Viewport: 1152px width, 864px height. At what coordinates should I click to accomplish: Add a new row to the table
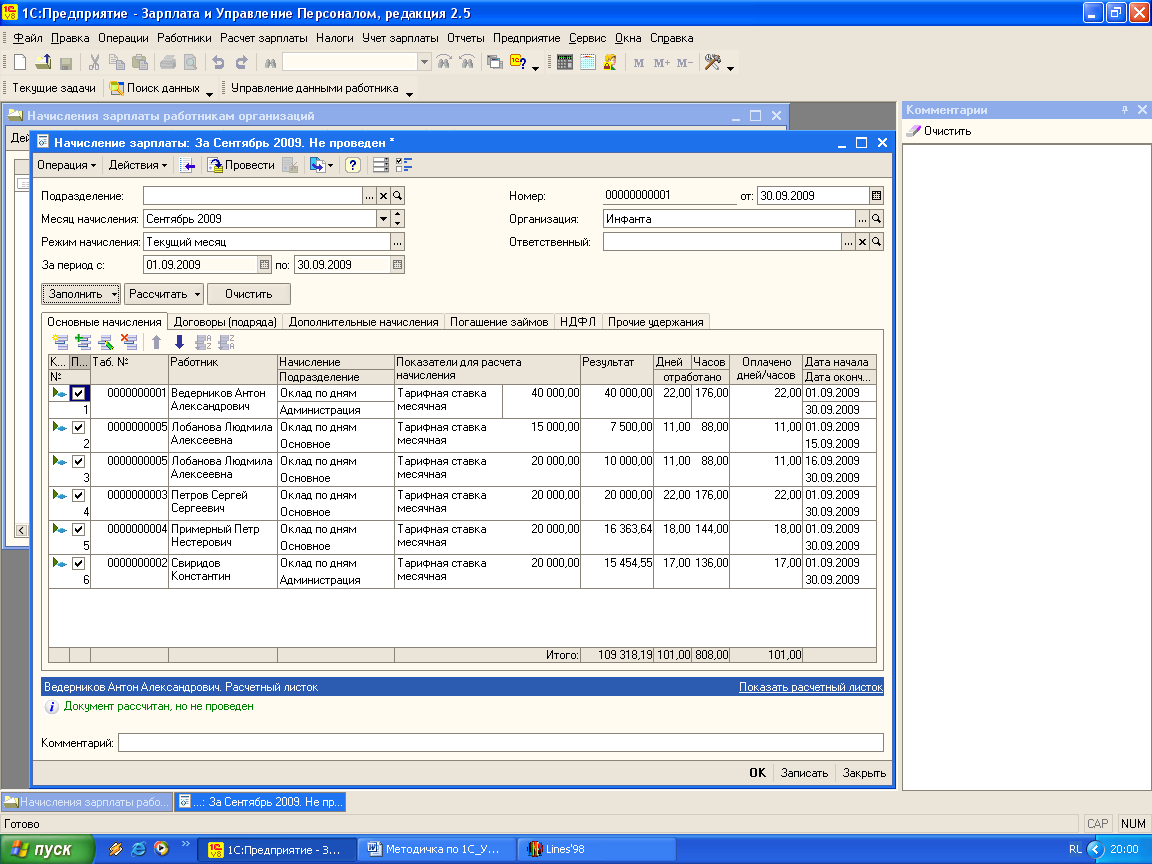tap(60, 342)
